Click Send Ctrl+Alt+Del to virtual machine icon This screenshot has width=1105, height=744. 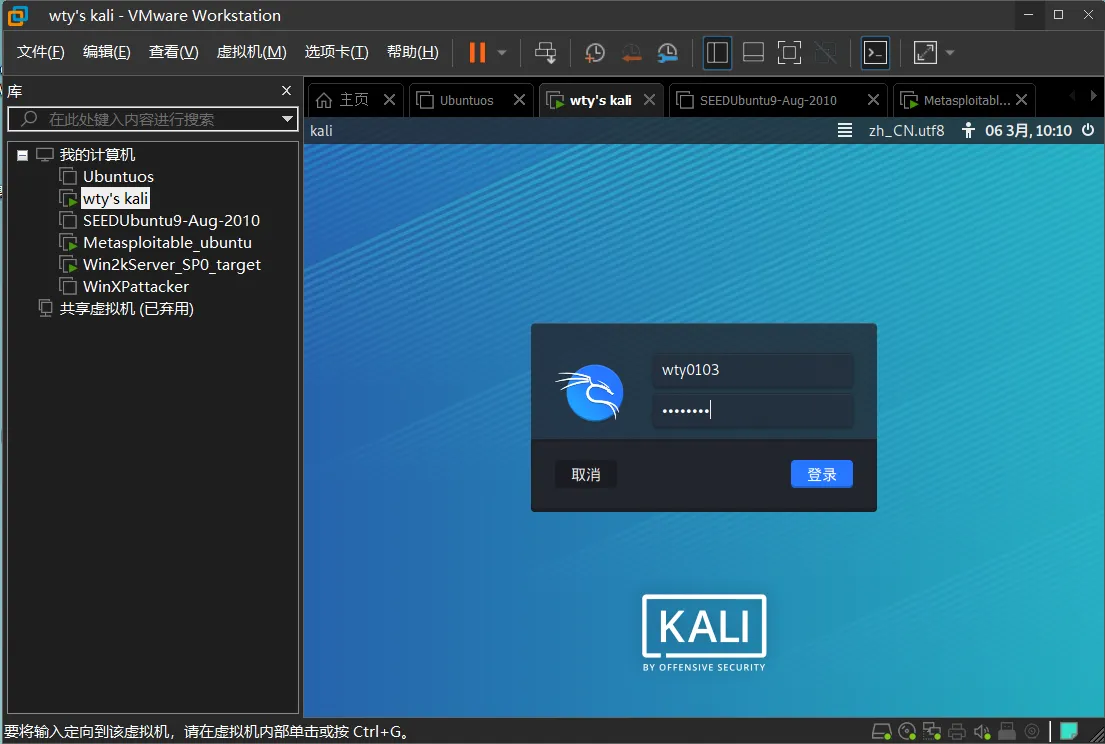[x=545, y=52]
